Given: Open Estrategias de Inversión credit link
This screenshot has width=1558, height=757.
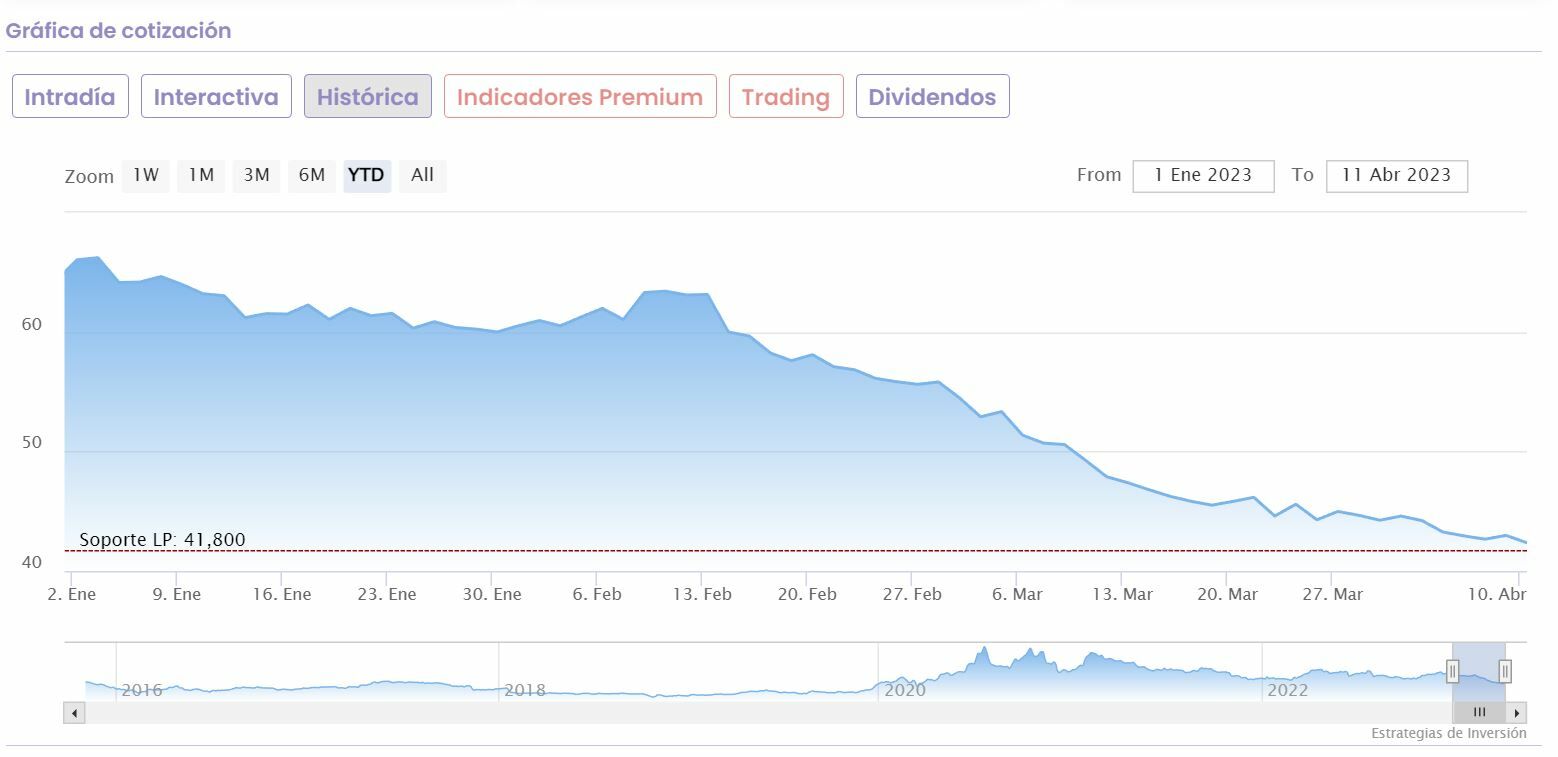Looking at the screenshot, I should [1448, 734].
